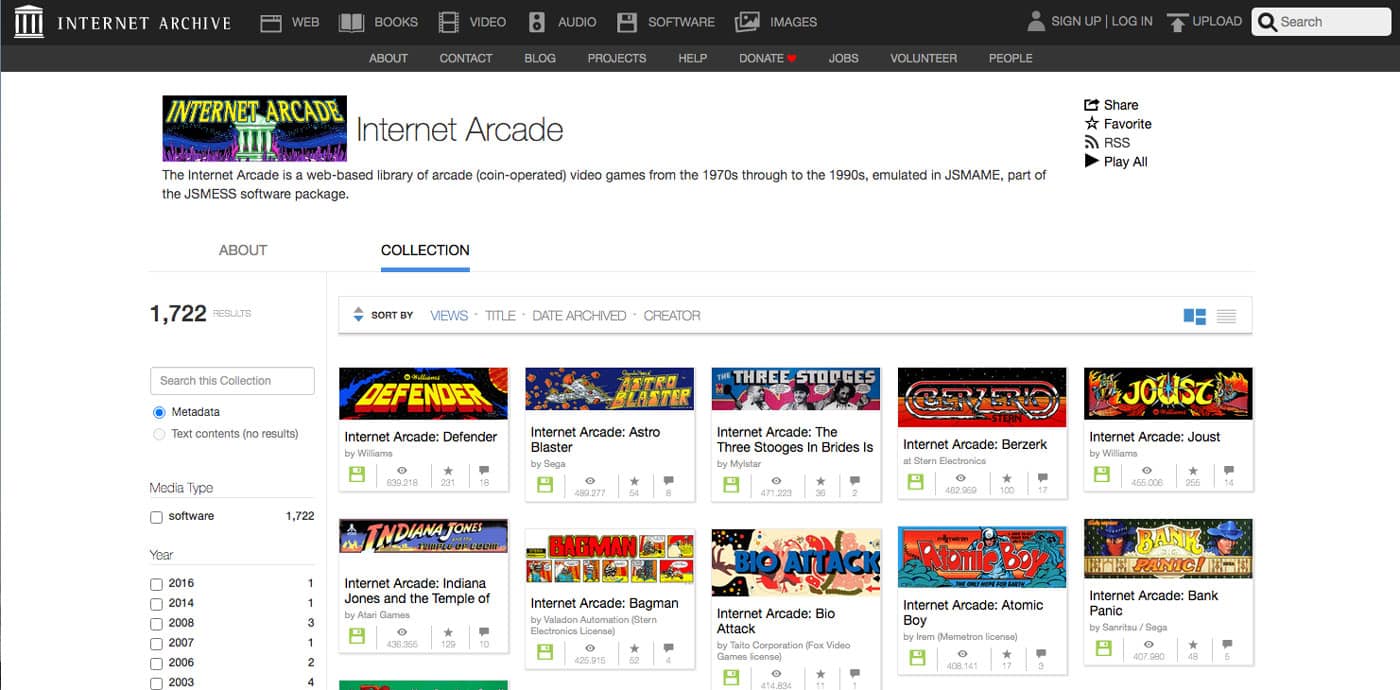Open the Software floppy disk icon
The width and height of the screenshot is (1400, 690).
pyautogui.click(x=627, y=22)
